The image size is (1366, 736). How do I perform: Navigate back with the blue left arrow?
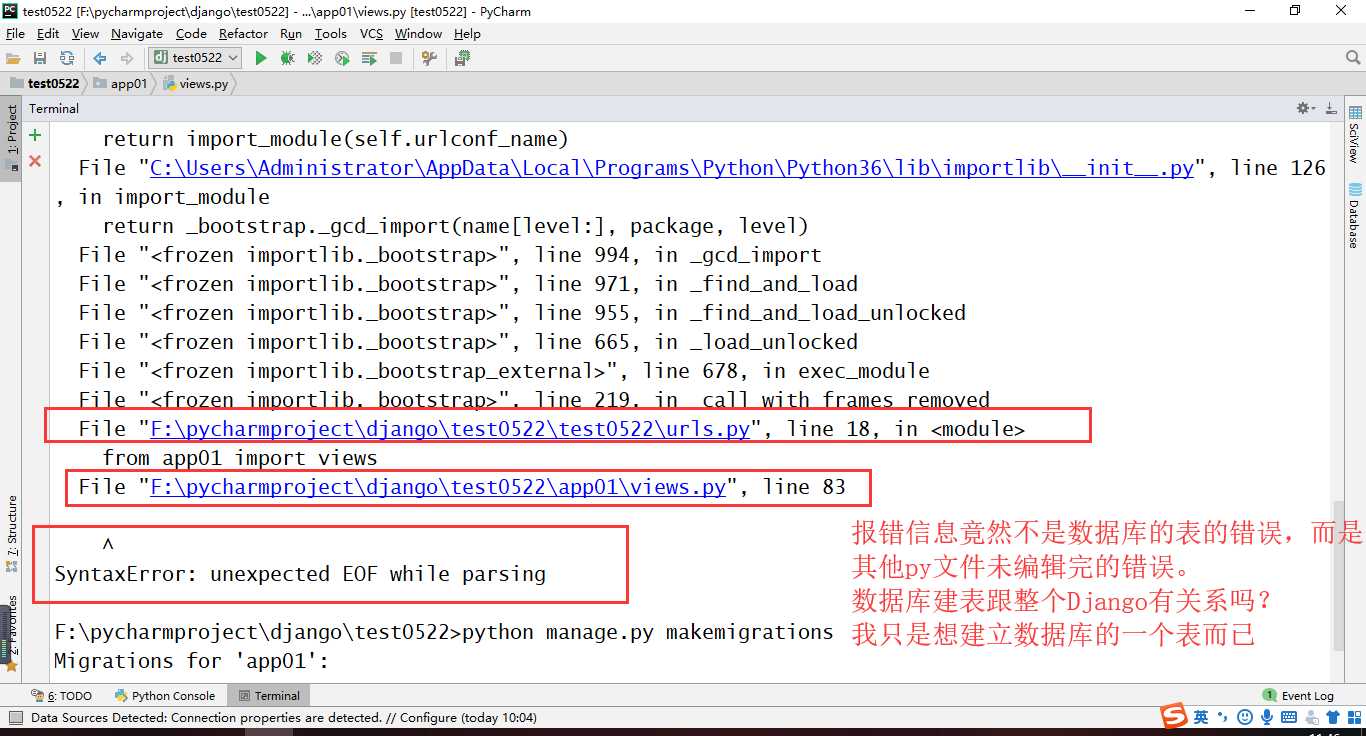pyautogui.click(x=100, y=58)
